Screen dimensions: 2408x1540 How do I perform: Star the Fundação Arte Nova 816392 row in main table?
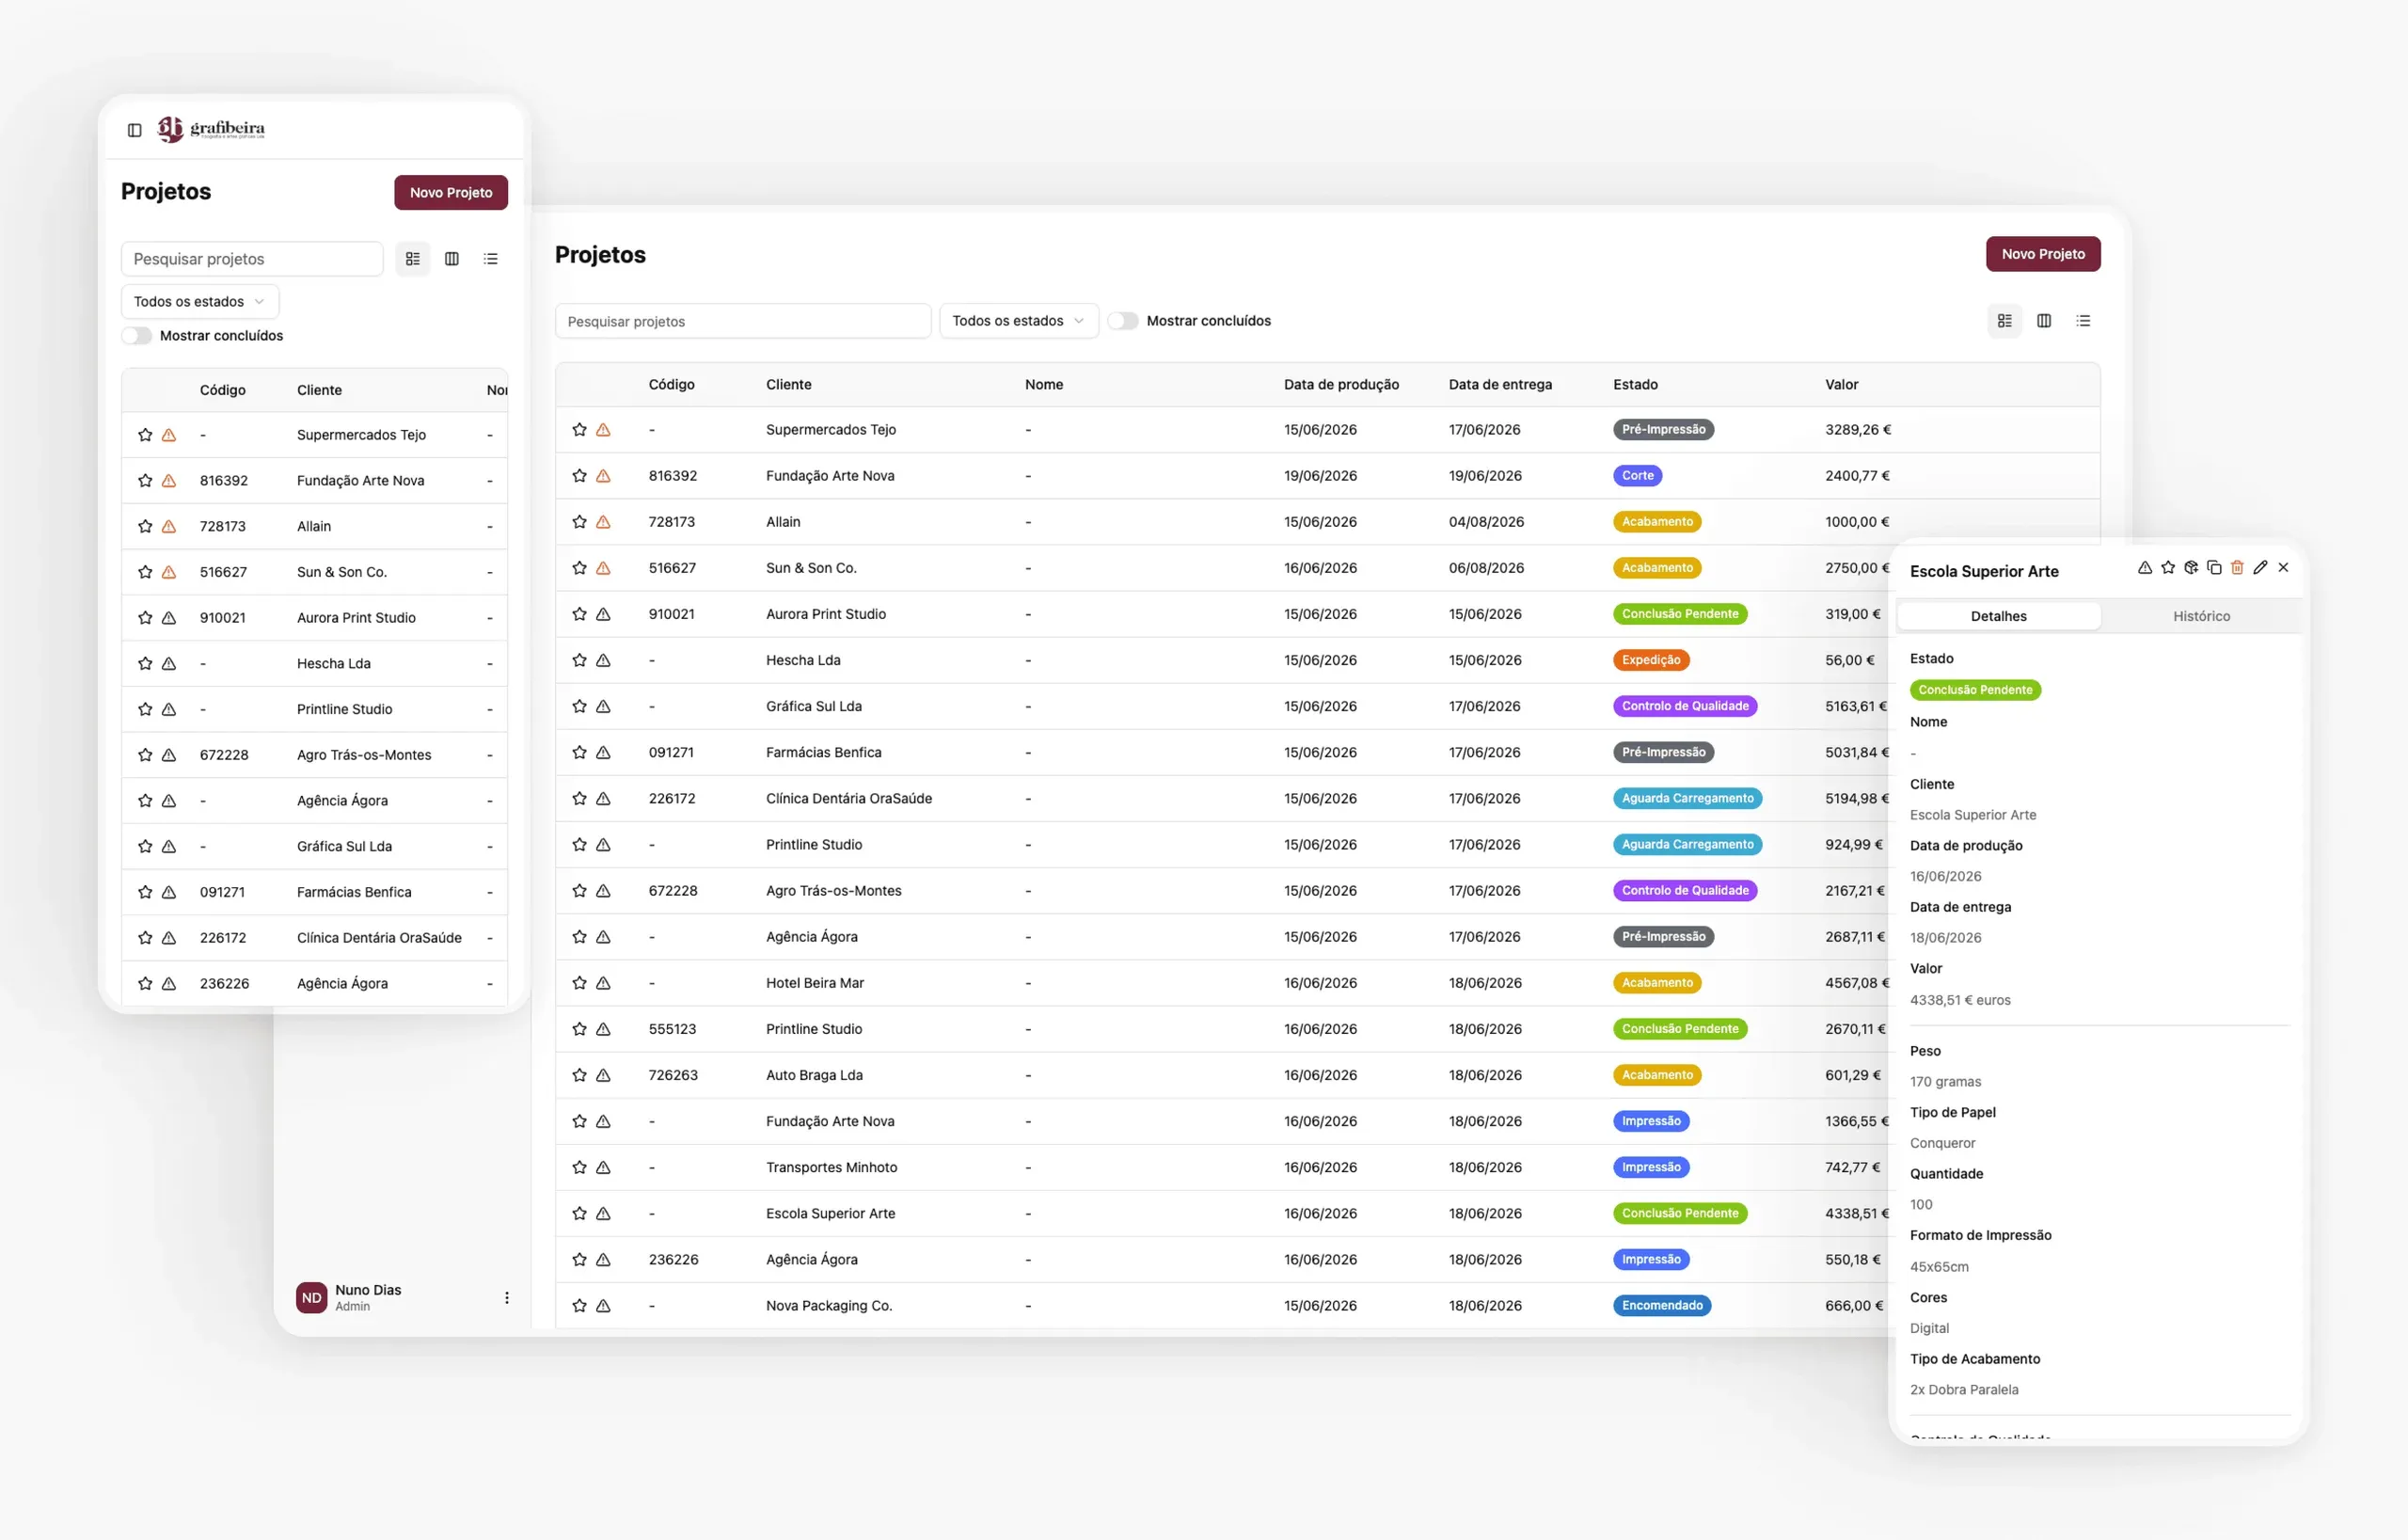coord(579,476)
